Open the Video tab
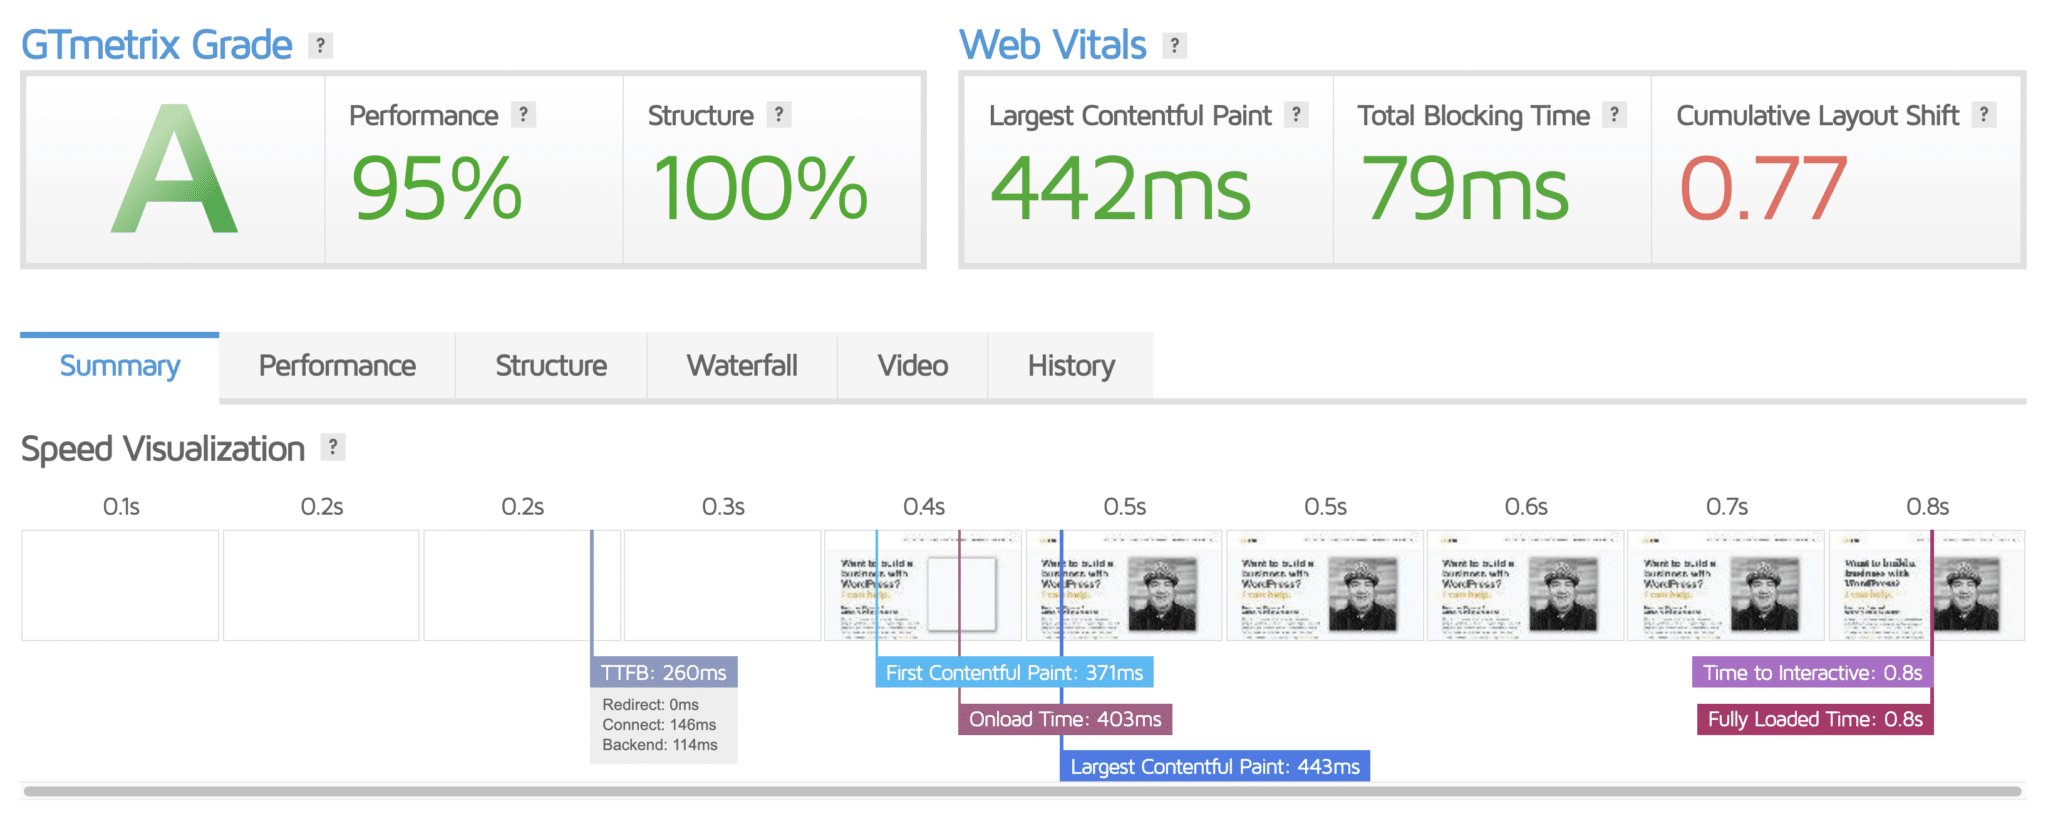The image size is (2048, 824). click(x=912, y=366)
